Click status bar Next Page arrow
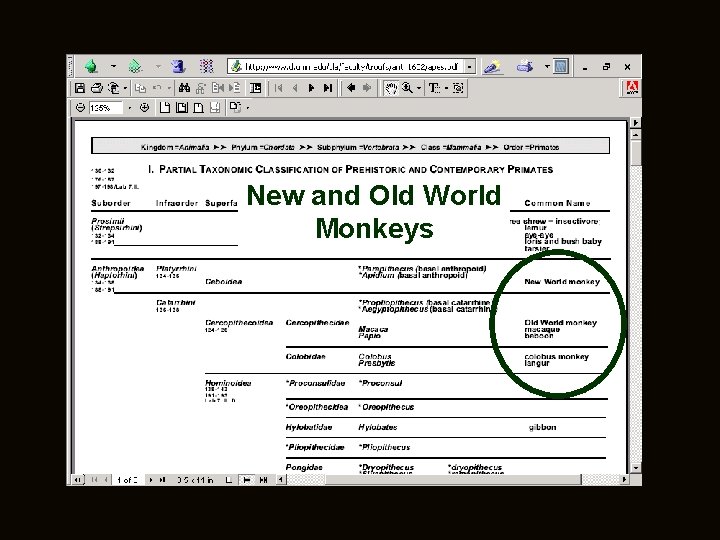Viewport: 720px width, 540px height. point(151,480)
